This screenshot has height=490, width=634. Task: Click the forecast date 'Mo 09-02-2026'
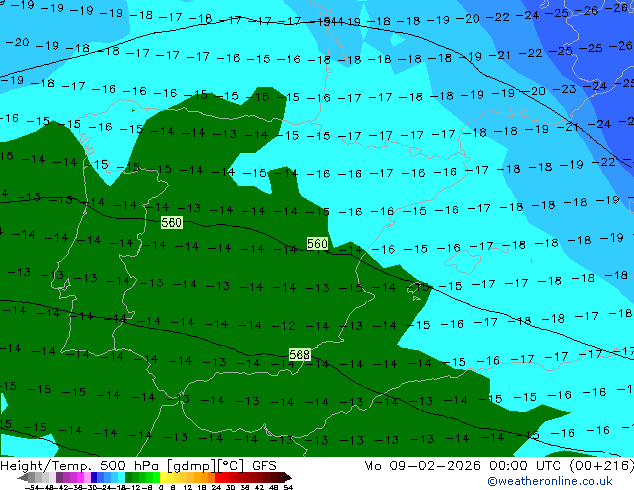coord(422,466)
